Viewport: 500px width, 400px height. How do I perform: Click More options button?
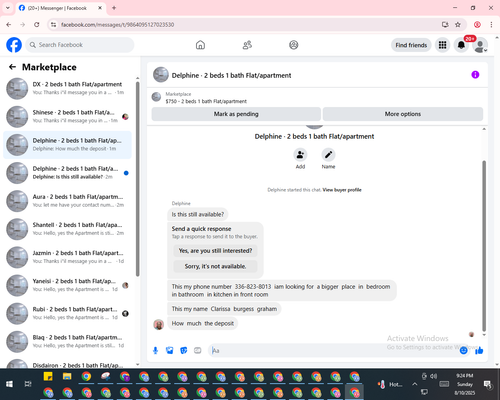tap(403, 114)
